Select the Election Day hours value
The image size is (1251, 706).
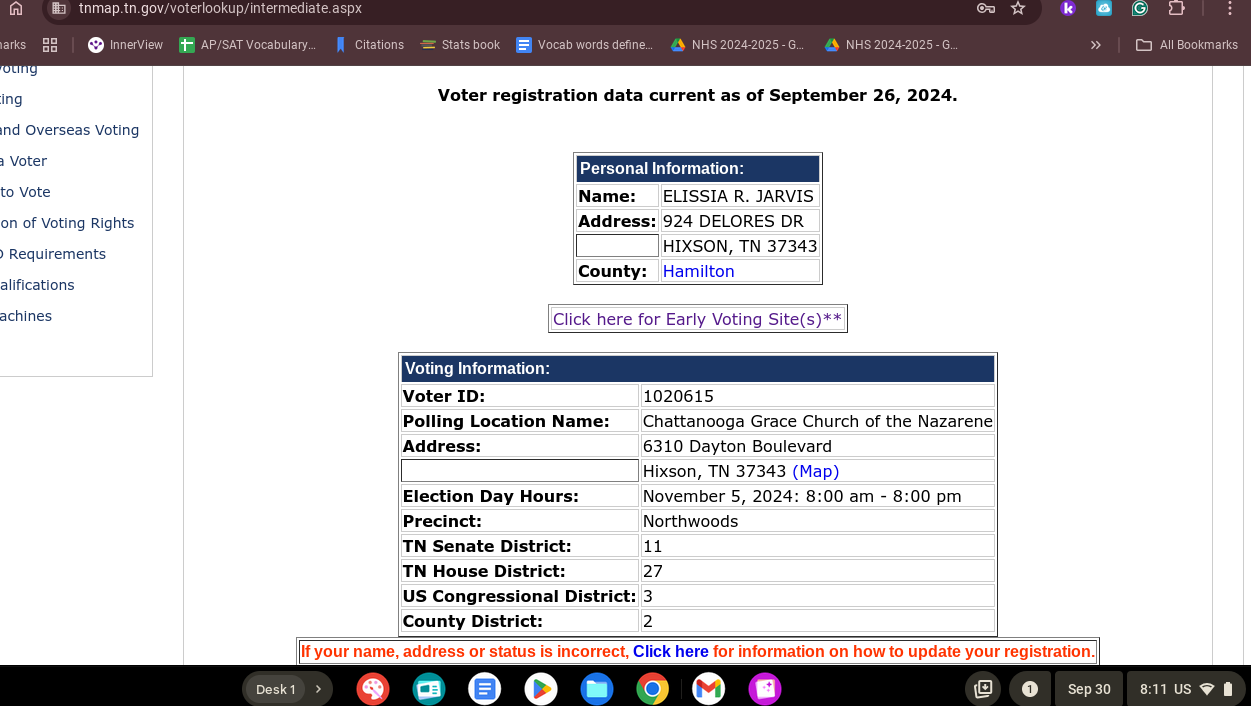pos(802,496)
